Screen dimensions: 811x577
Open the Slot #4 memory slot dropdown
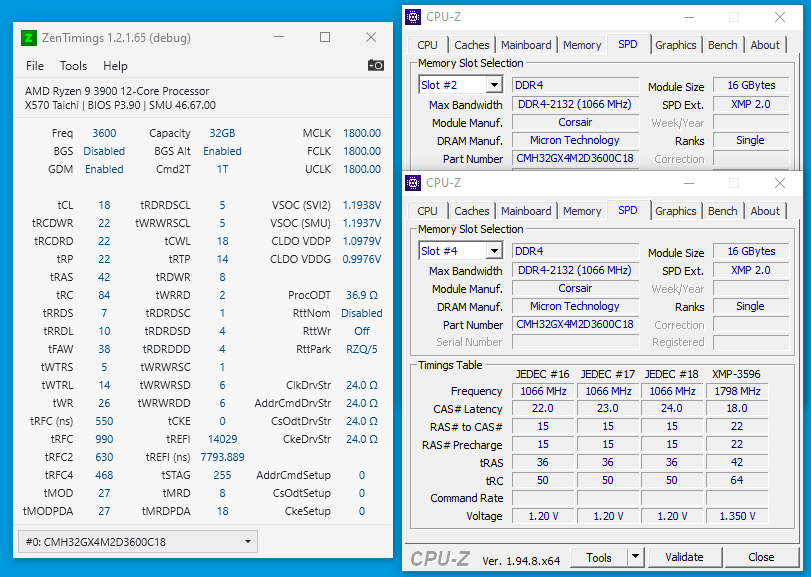(x=496, y=252)
